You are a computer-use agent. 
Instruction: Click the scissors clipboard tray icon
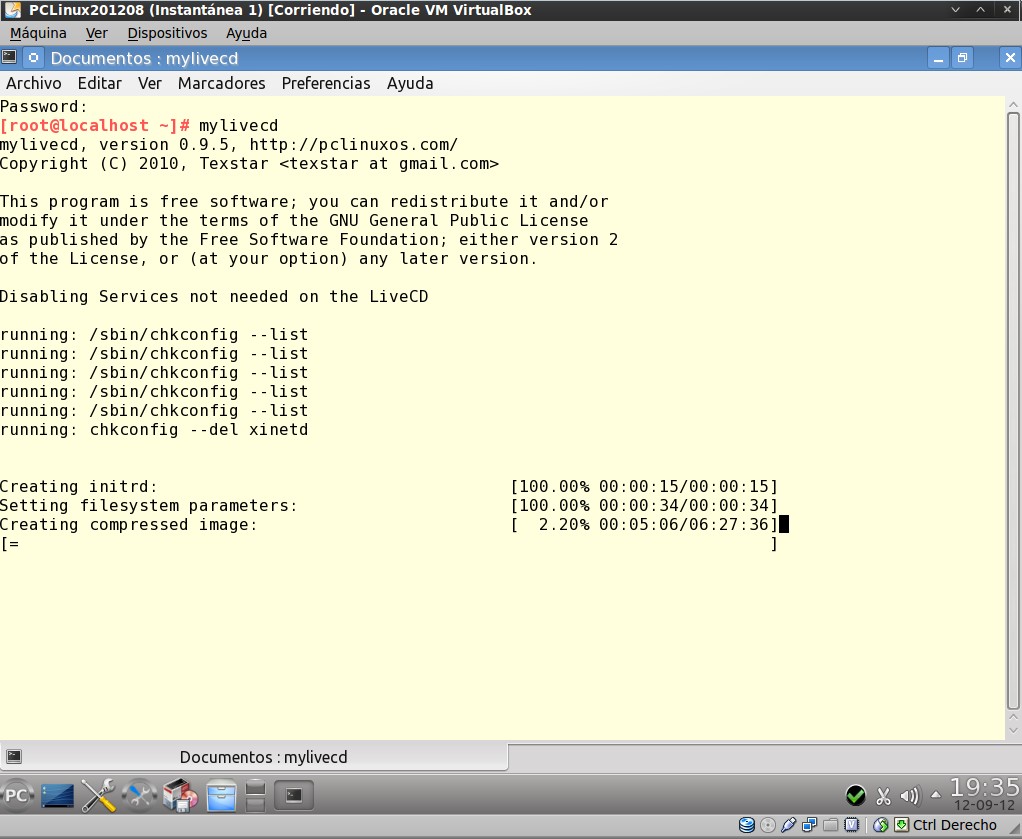click(883, 797)
